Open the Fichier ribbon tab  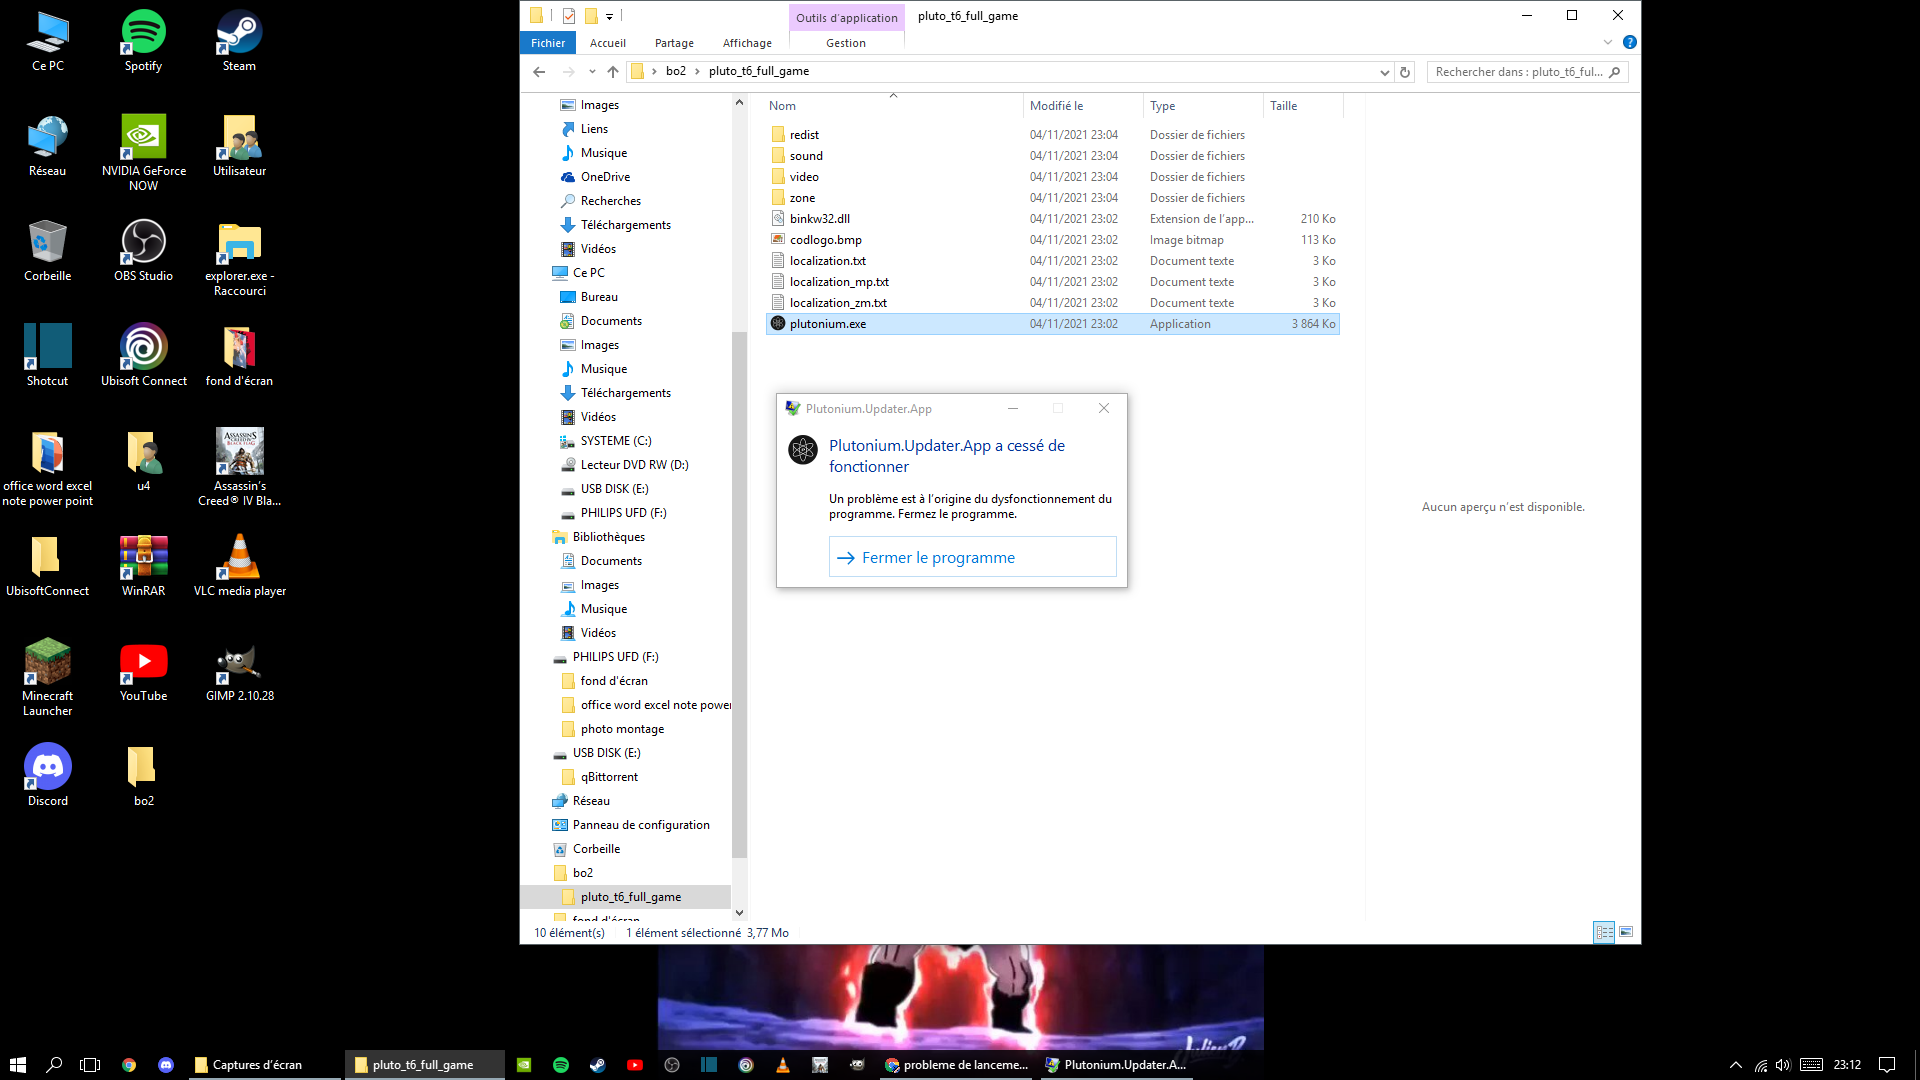(548, 43)
